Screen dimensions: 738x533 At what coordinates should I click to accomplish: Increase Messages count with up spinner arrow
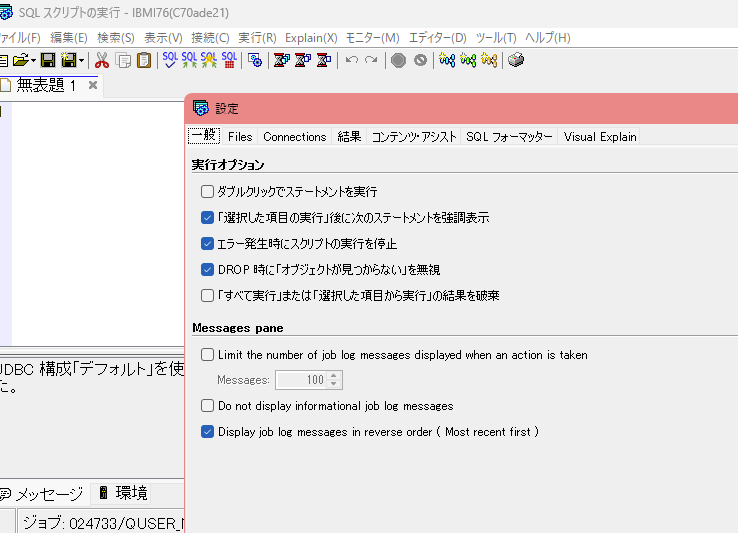(334, 376)
